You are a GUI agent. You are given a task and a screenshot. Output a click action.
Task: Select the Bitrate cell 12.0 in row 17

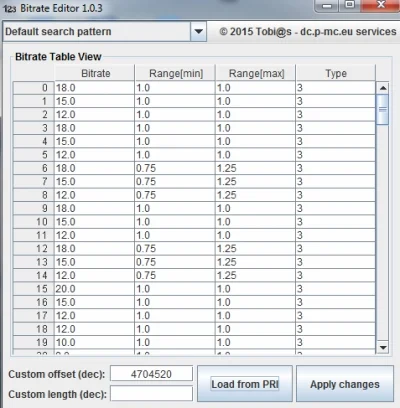[x=95, y=316]
